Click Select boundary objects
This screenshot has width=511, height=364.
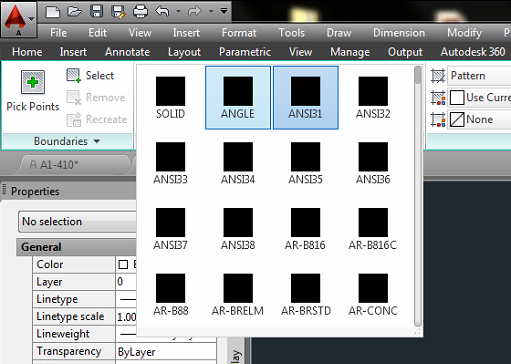coord(90,75)
